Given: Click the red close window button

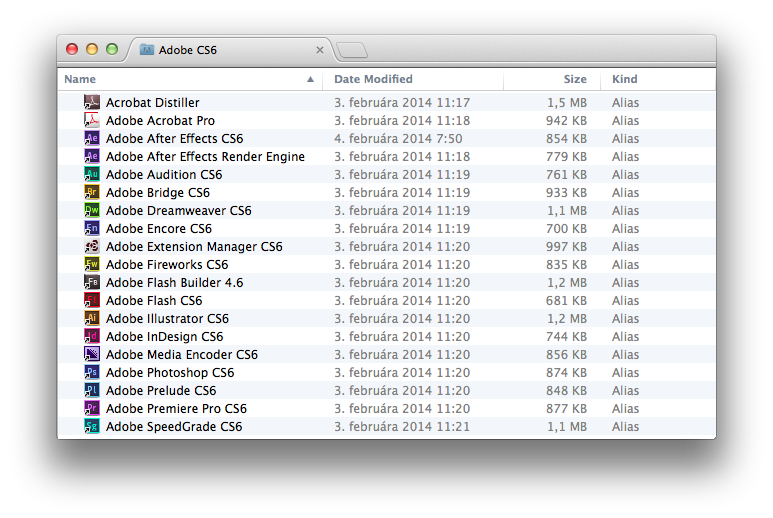Looking at the screenshot, I should click(x=72, y=49).
